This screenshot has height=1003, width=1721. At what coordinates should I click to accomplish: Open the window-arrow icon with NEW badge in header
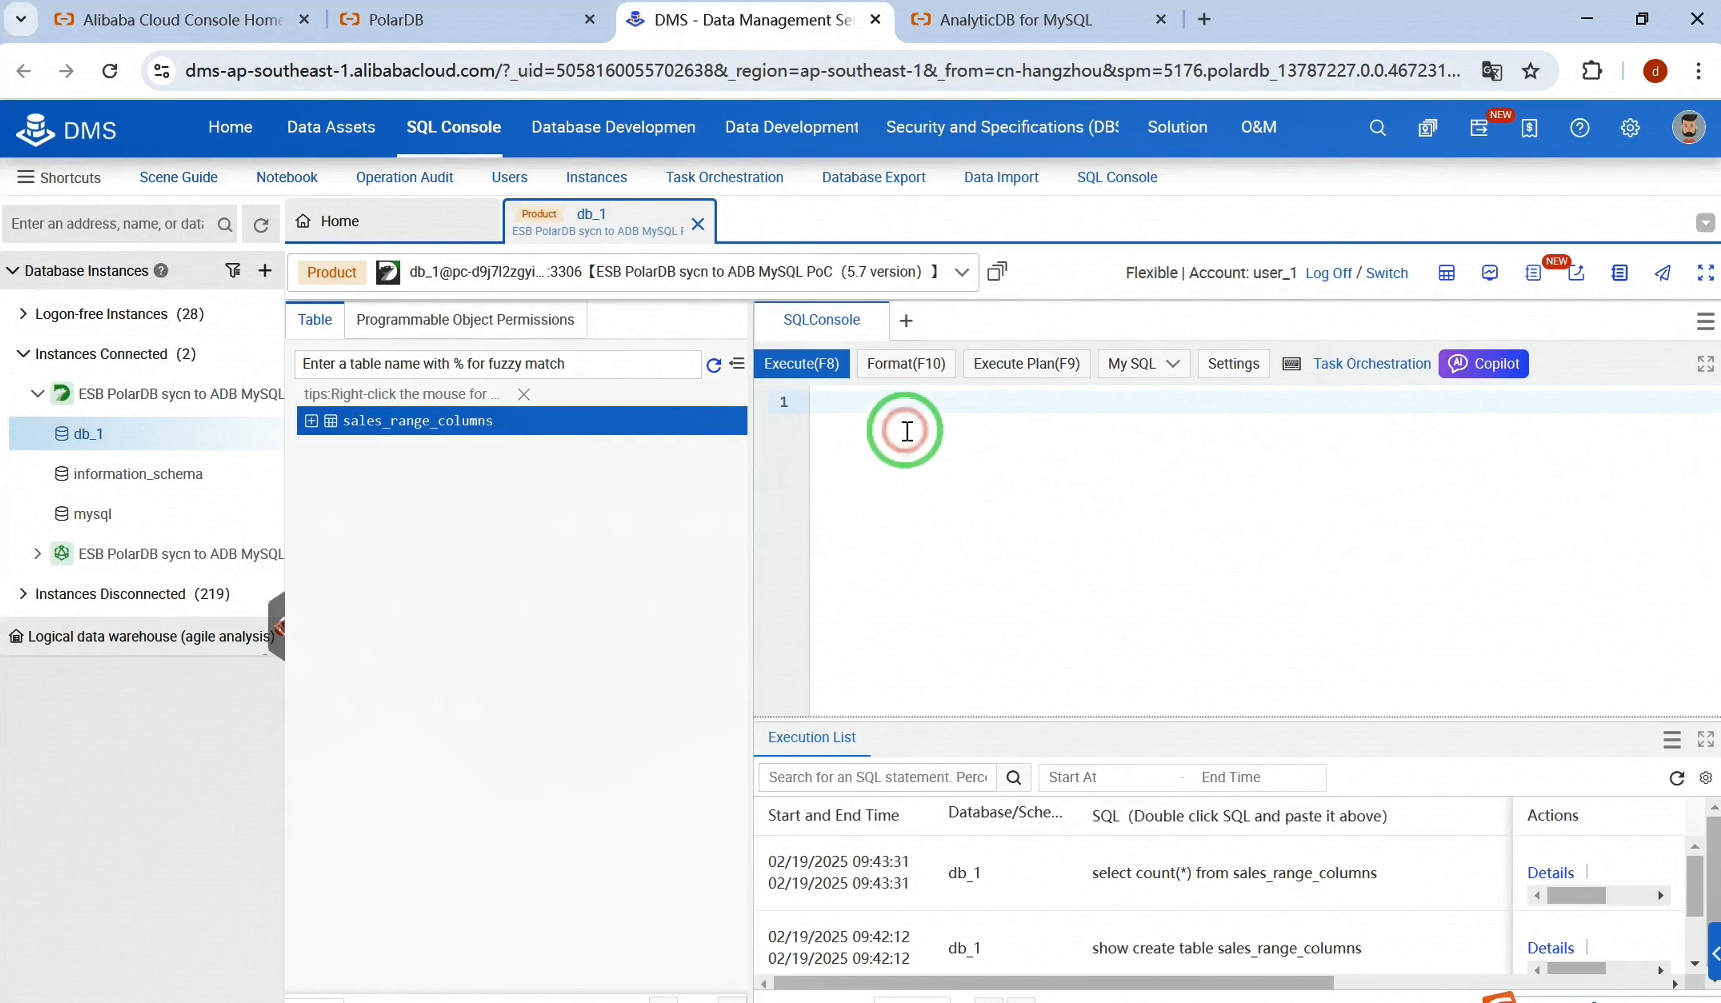tap(1479, 128)
